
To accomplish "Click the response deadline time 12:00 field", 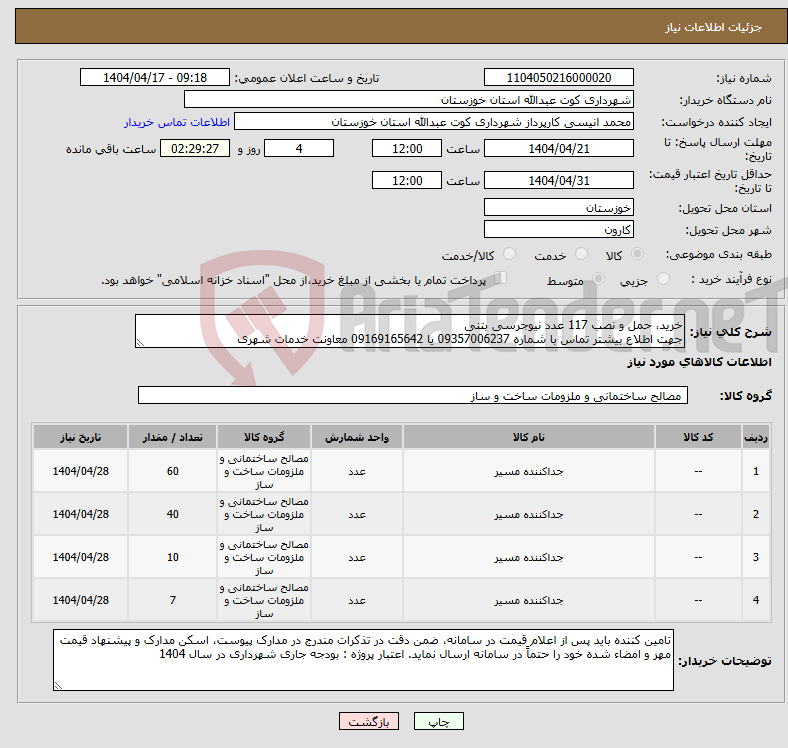I will 407,148.
